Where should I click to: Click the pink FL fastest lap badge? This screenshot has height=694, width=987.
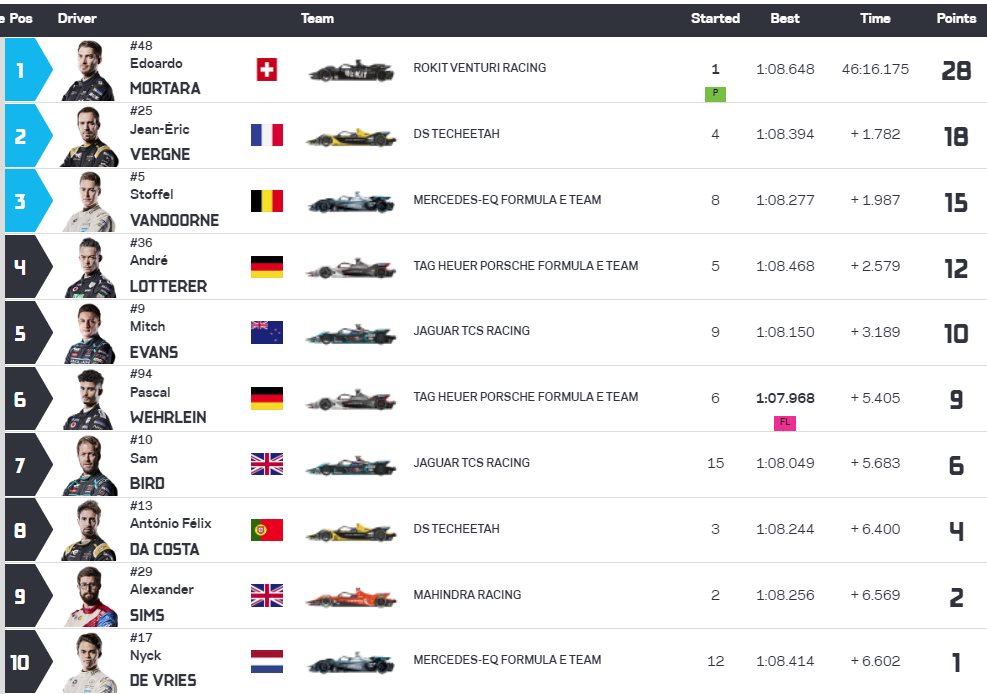point(785,422)
